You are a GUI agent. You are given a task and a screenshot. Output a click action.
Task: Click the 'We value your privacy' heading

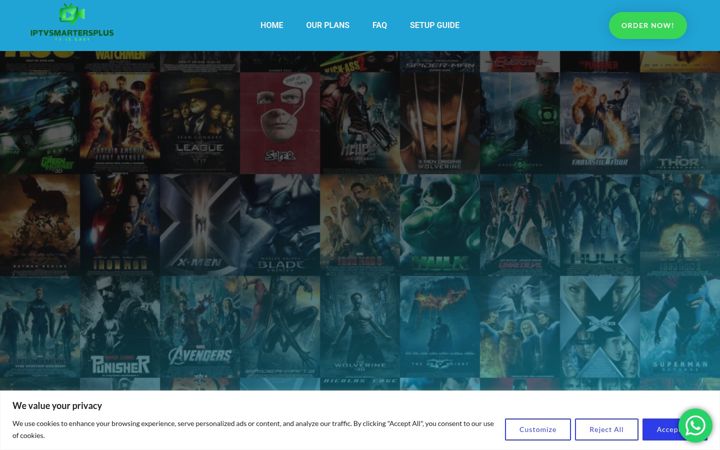(57, 405)
